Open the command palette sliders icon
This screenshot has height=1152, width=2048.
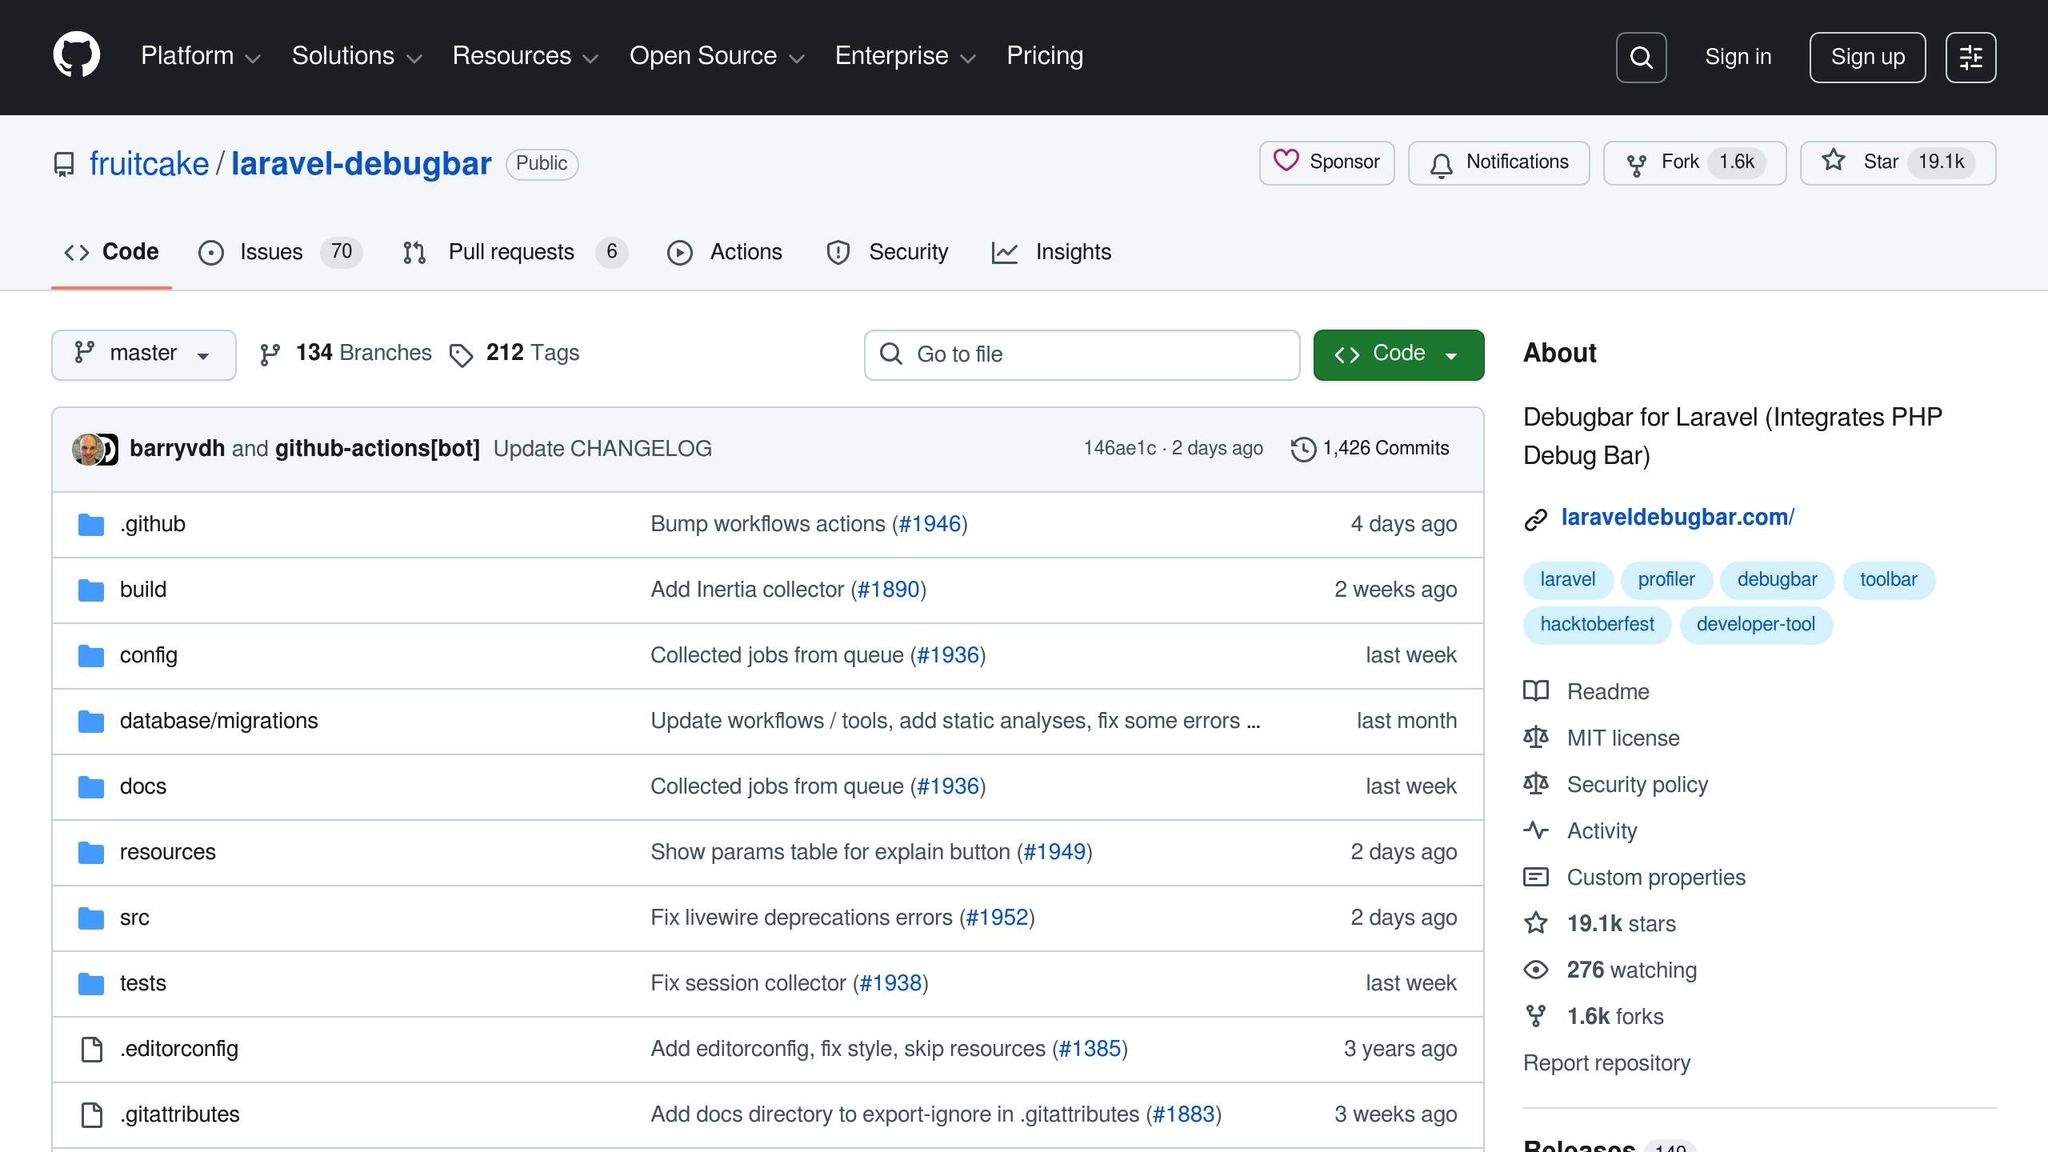tap(1970, 57)
